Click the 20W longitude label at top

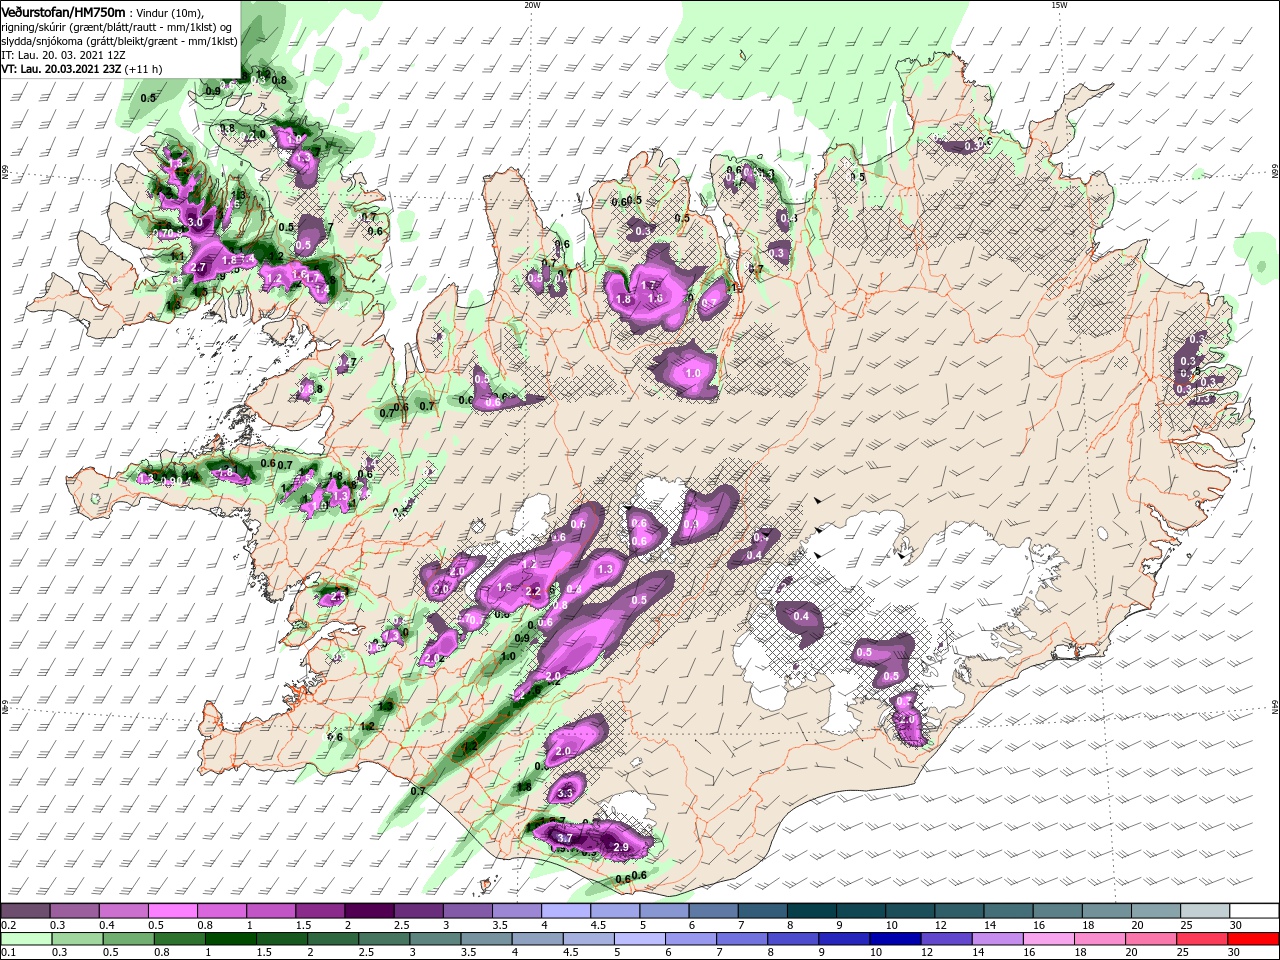pos(532,5)
